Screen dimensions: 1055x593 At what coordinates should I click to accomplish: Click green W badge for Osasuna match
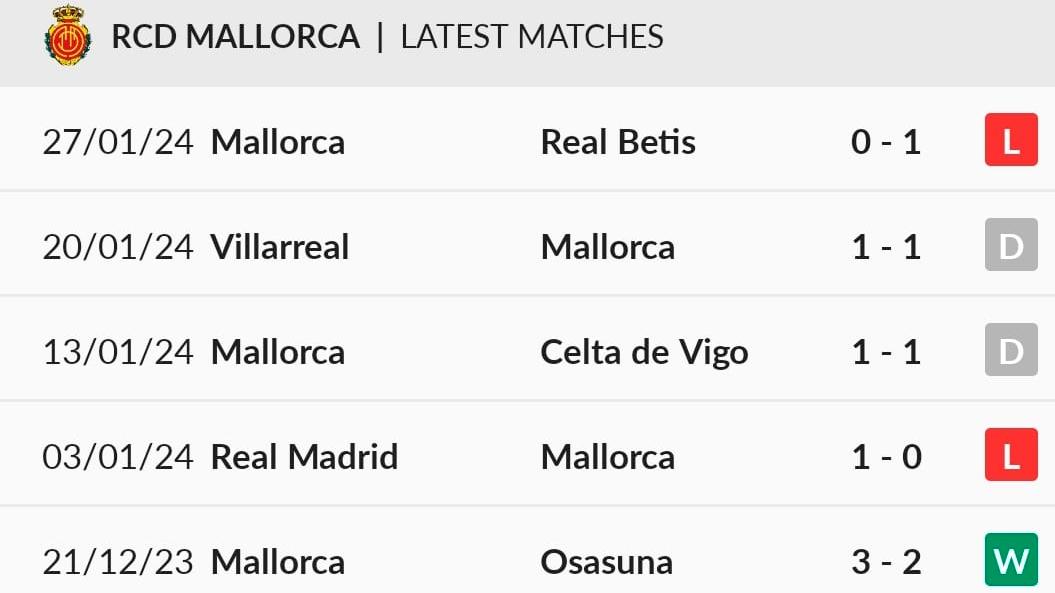pos(1011,560)
